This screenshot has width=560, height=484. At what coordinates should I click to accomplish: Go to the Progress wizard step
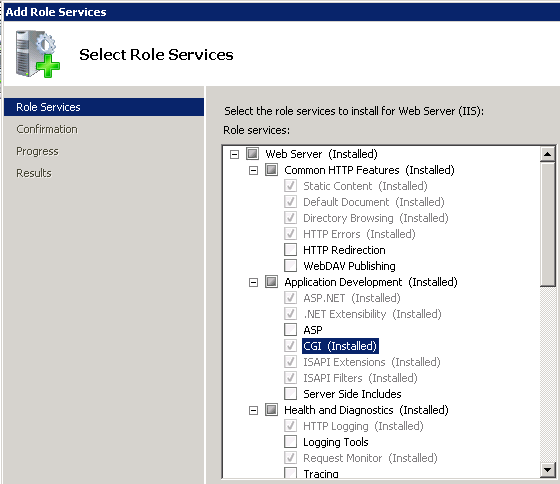37,151
